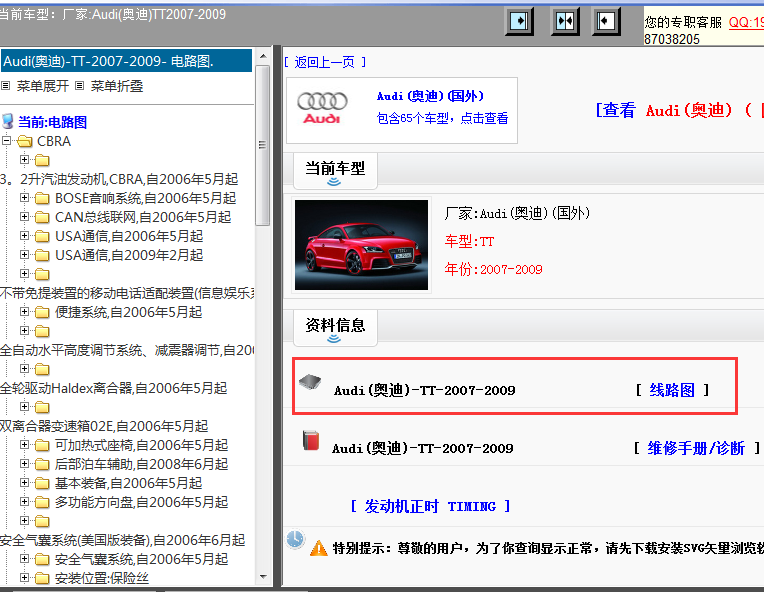Click 菜单展开 to expand all menus

pyautogui.click(x=42, y=86)
